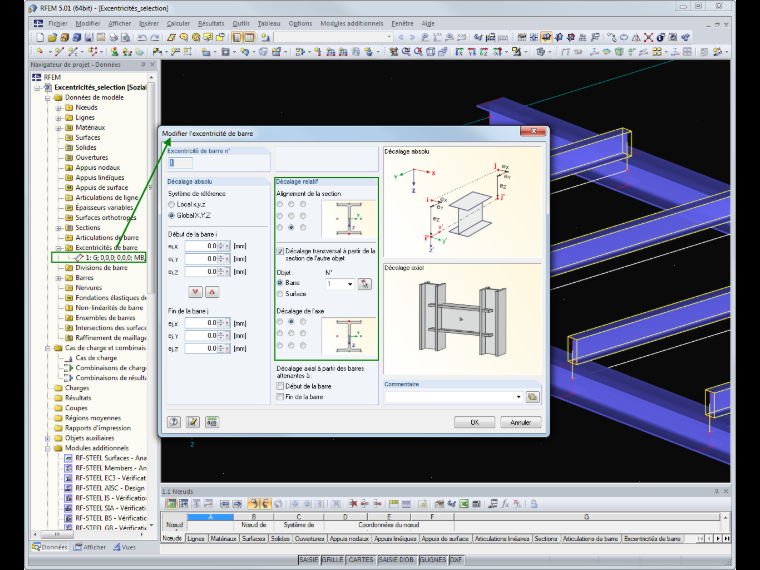
Task: Click the e i,X offset input field
Action: [x=201, y=246]
